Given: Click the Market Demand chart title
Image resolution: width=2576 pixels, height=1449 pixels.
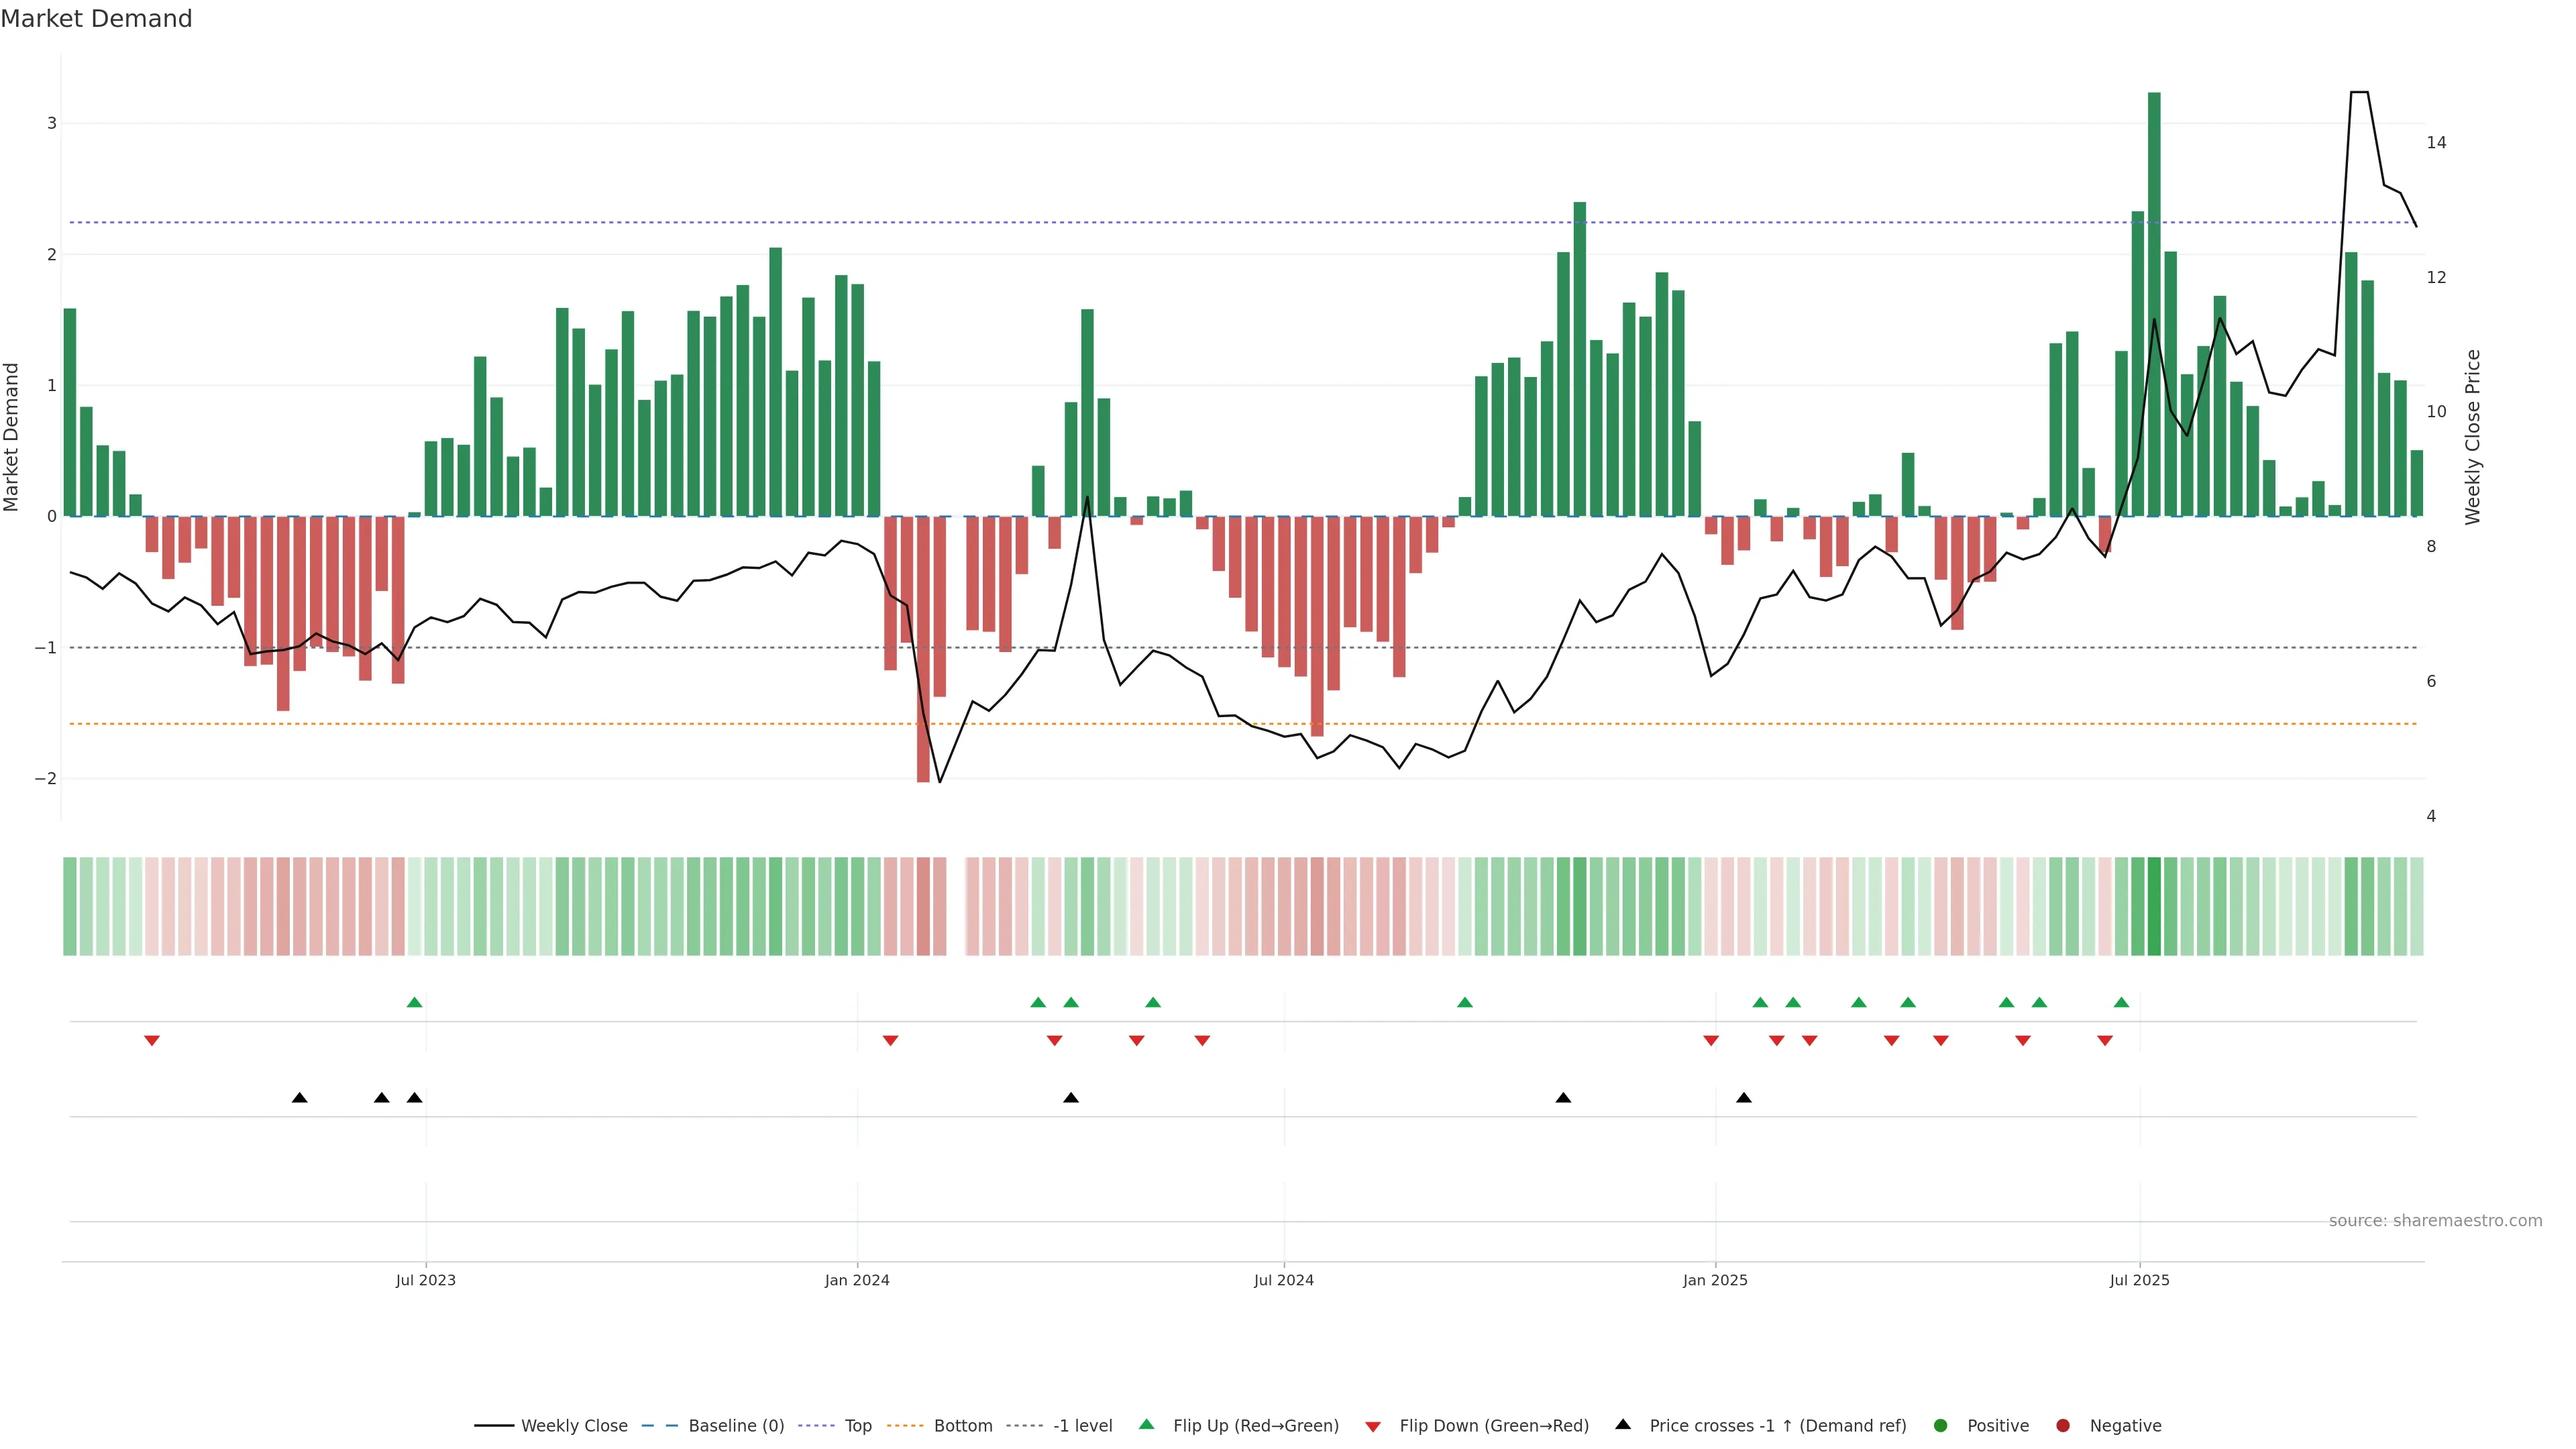Looking at the screenshot, I should click(x=96, y=19).
